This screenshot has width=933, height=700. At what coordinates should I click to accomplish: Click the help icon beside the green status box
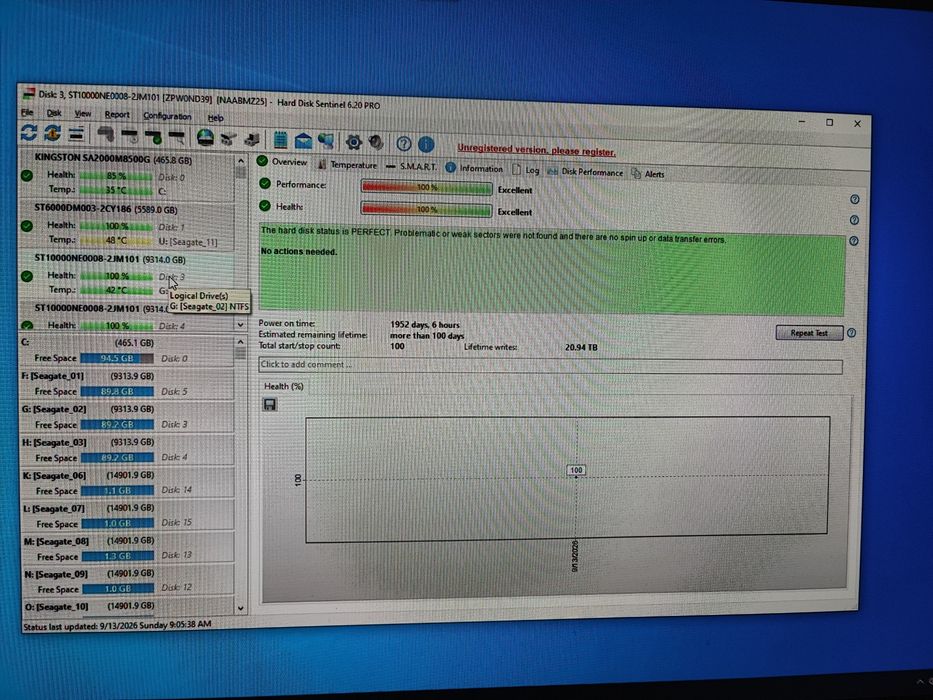854,241
